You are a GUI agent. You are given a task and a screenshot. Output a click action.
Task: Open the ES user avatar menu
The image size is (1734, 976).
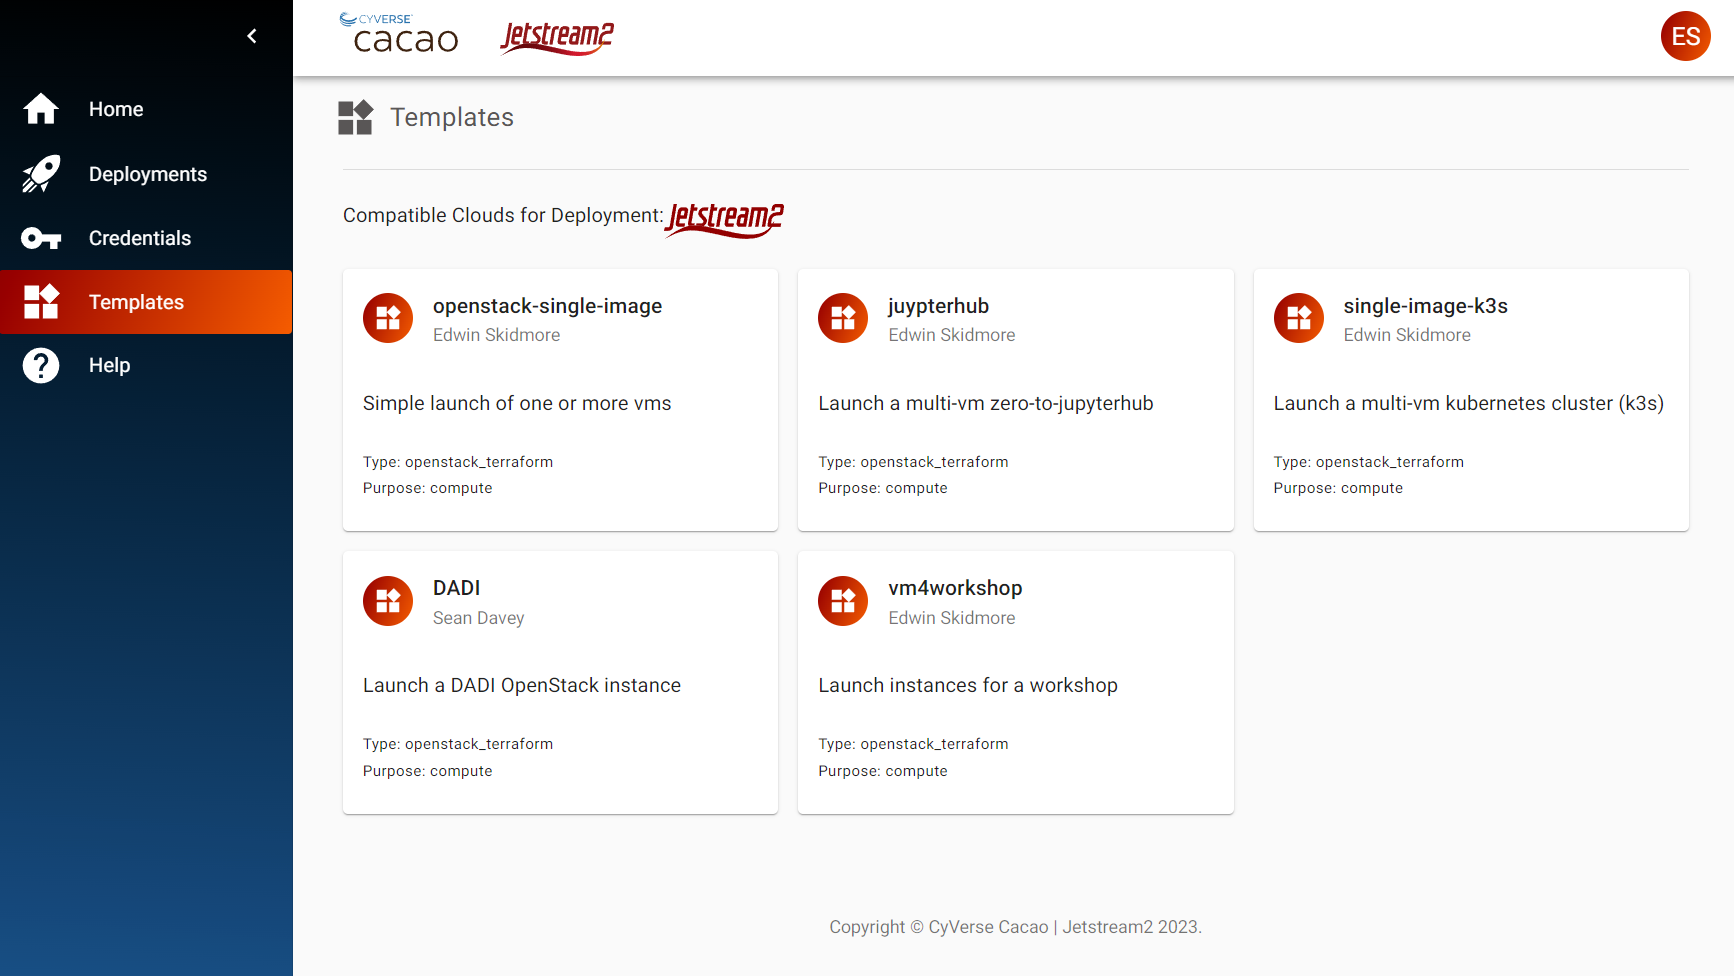1685,36
